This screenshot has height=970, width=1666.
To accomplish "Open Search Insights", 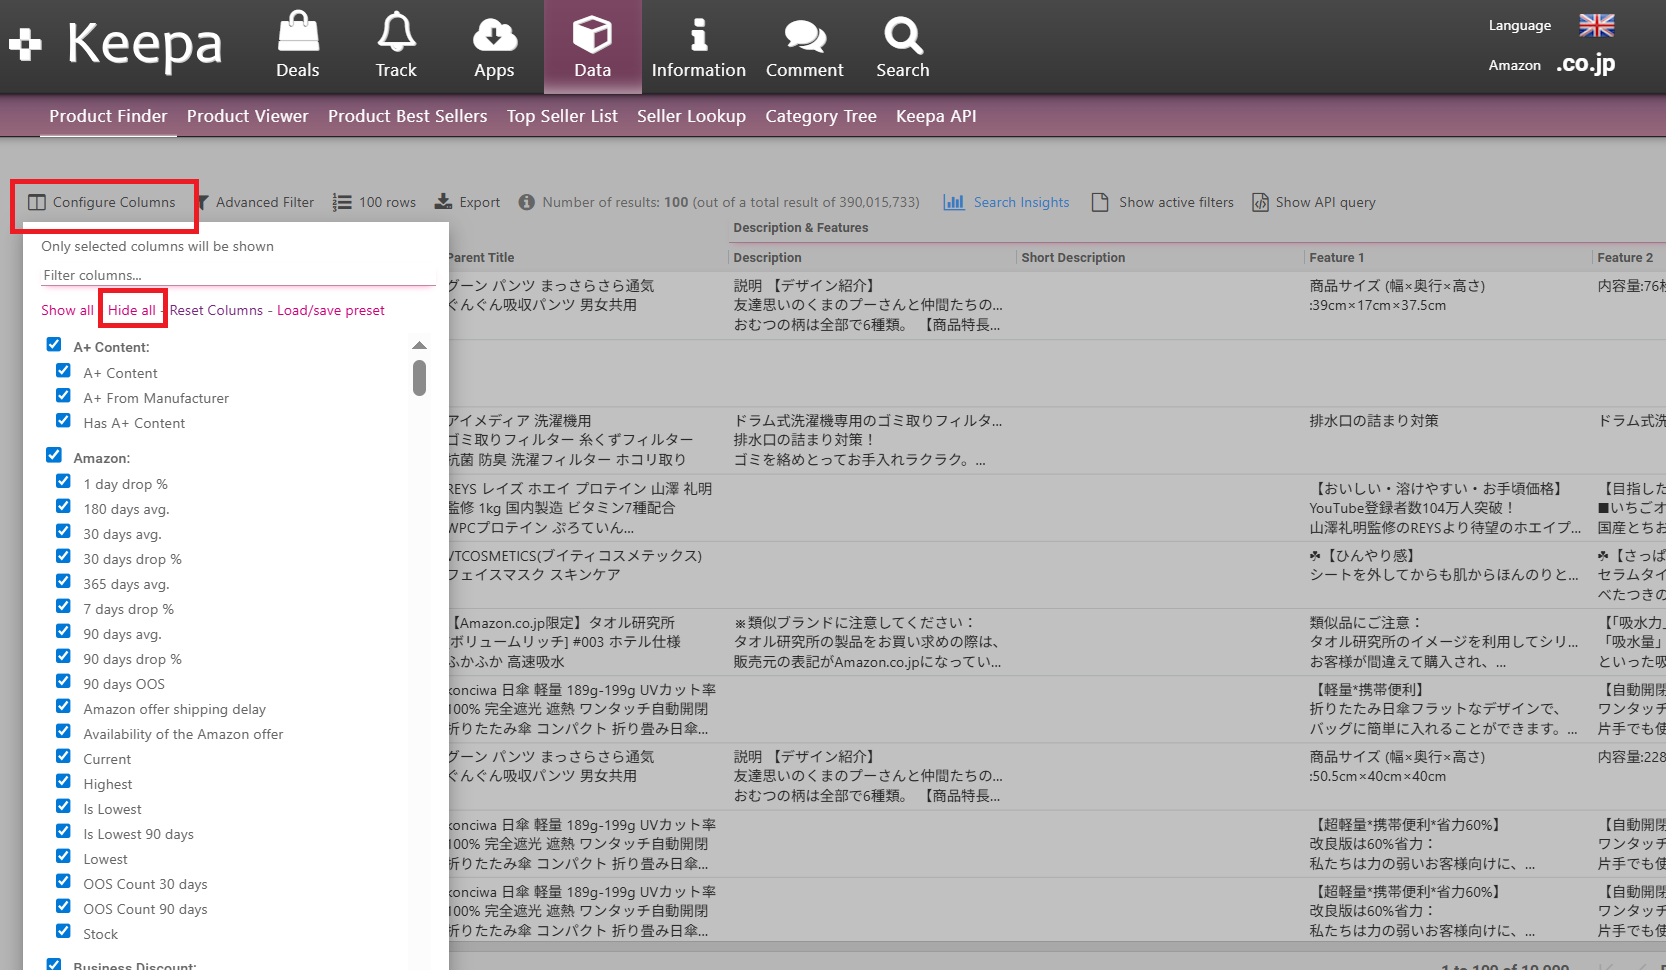I will coord(1007,202).
